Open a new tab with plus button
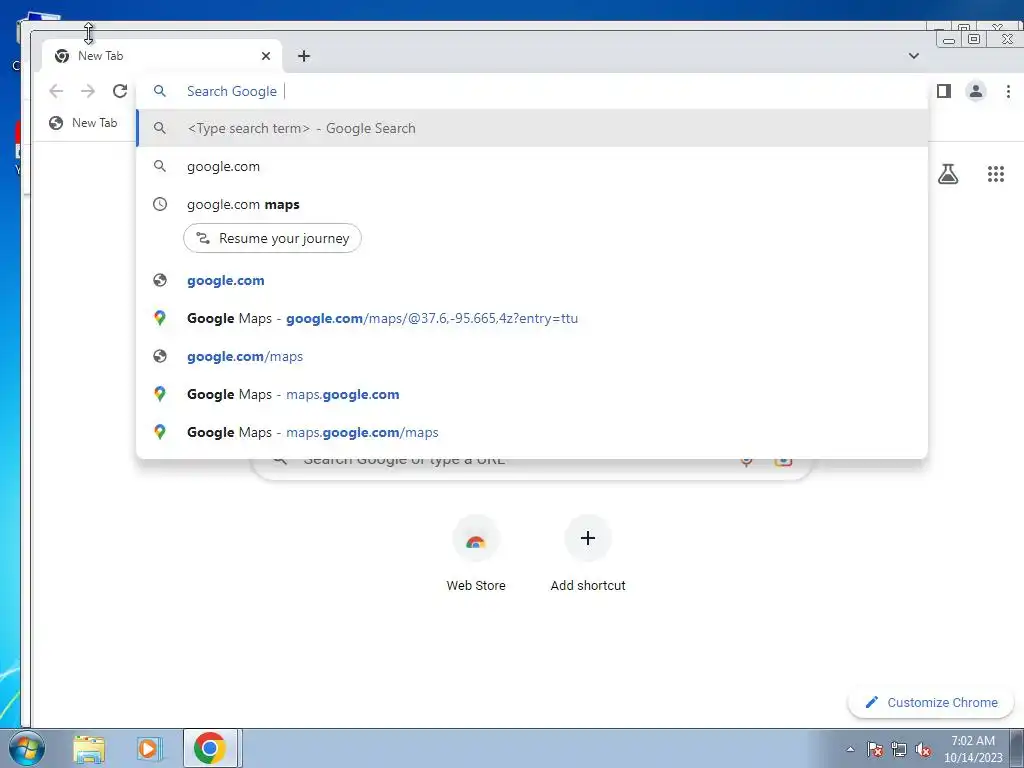Image resolution: width=1024 pixels, height=768 pixels. point(304,56)
